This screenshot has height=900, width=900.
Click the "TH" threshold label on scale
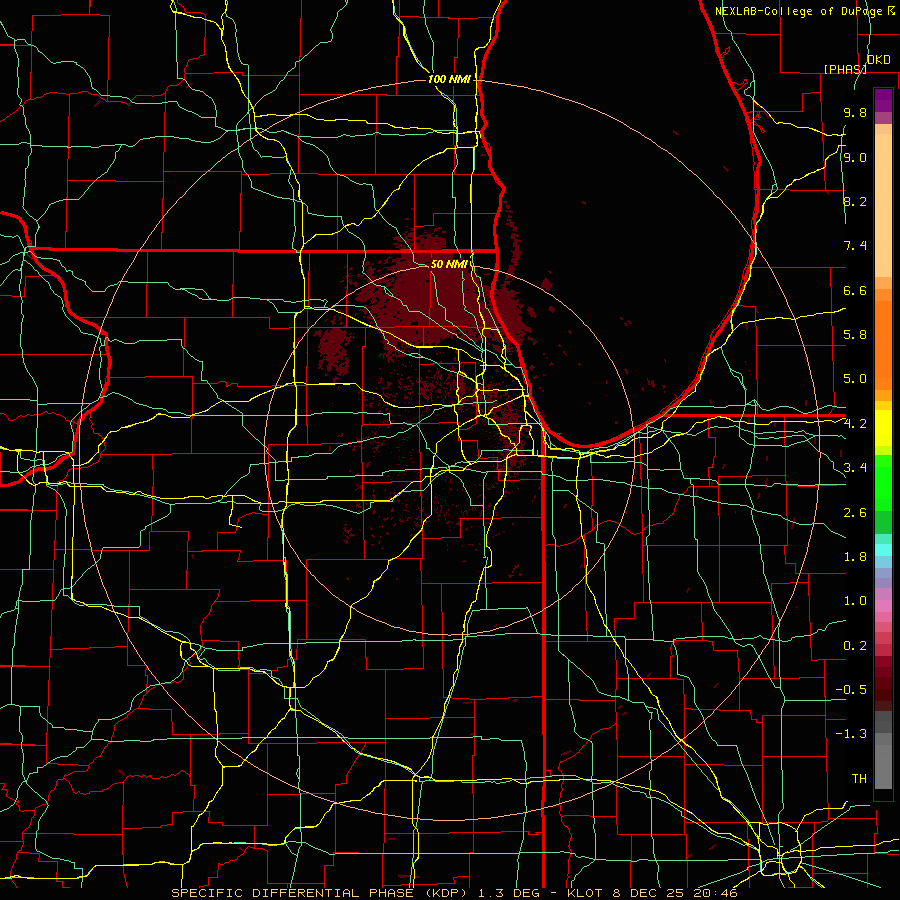859,779
